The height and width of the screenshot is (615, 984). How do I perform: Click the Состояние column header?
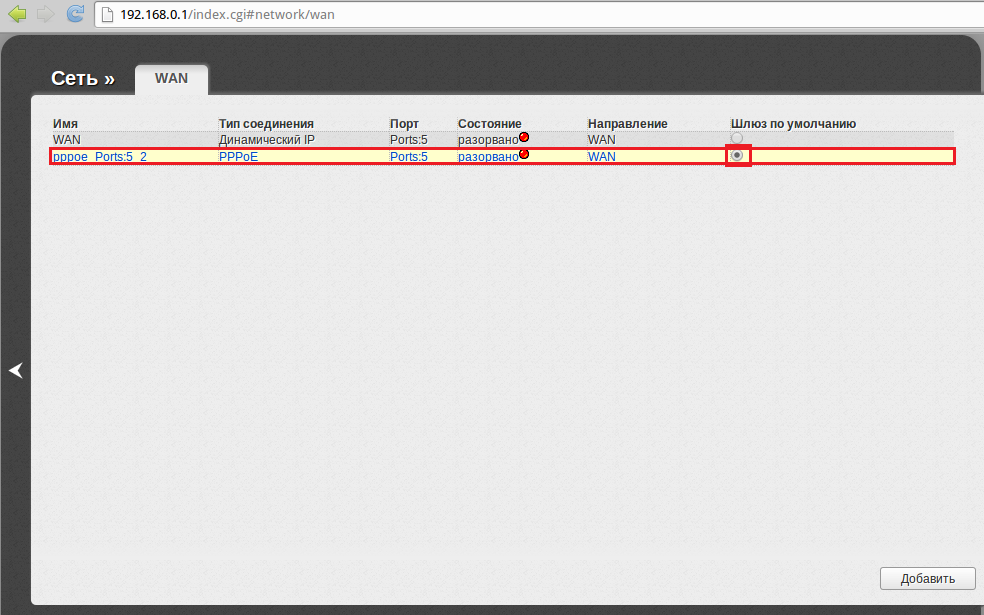489,123
